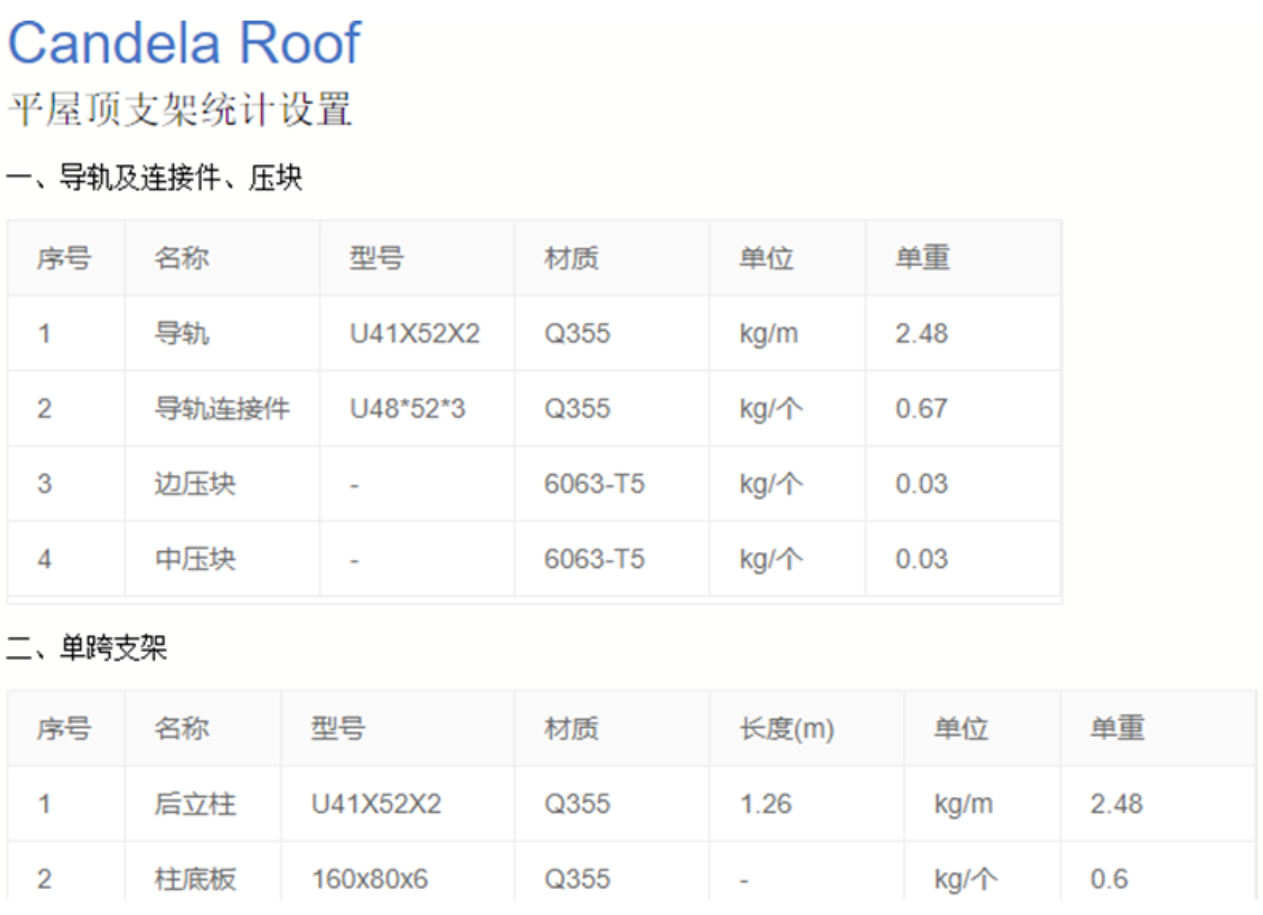Click the 0.67 unit weight cell
This screenshot has height=915, width=1263.
tap(921, 409)
